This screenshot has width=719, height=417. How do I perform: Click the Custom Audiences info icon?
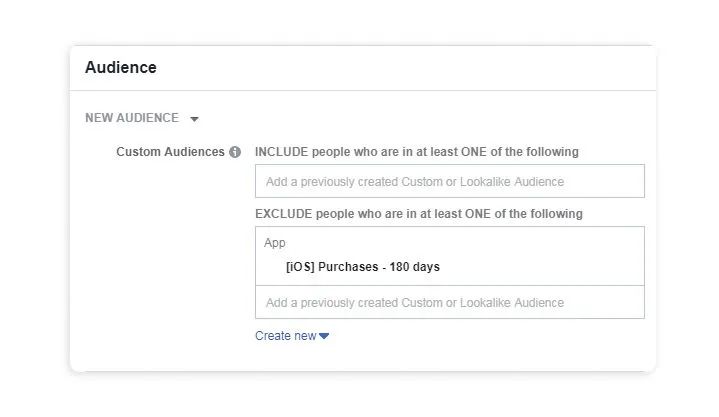pos(235,152)
